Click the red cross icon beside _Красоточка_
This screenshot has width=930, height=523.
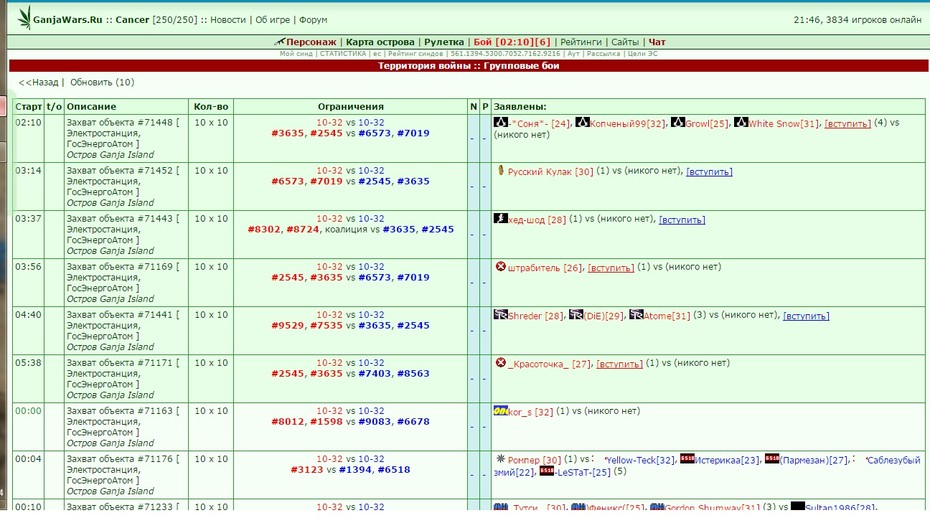501,362
